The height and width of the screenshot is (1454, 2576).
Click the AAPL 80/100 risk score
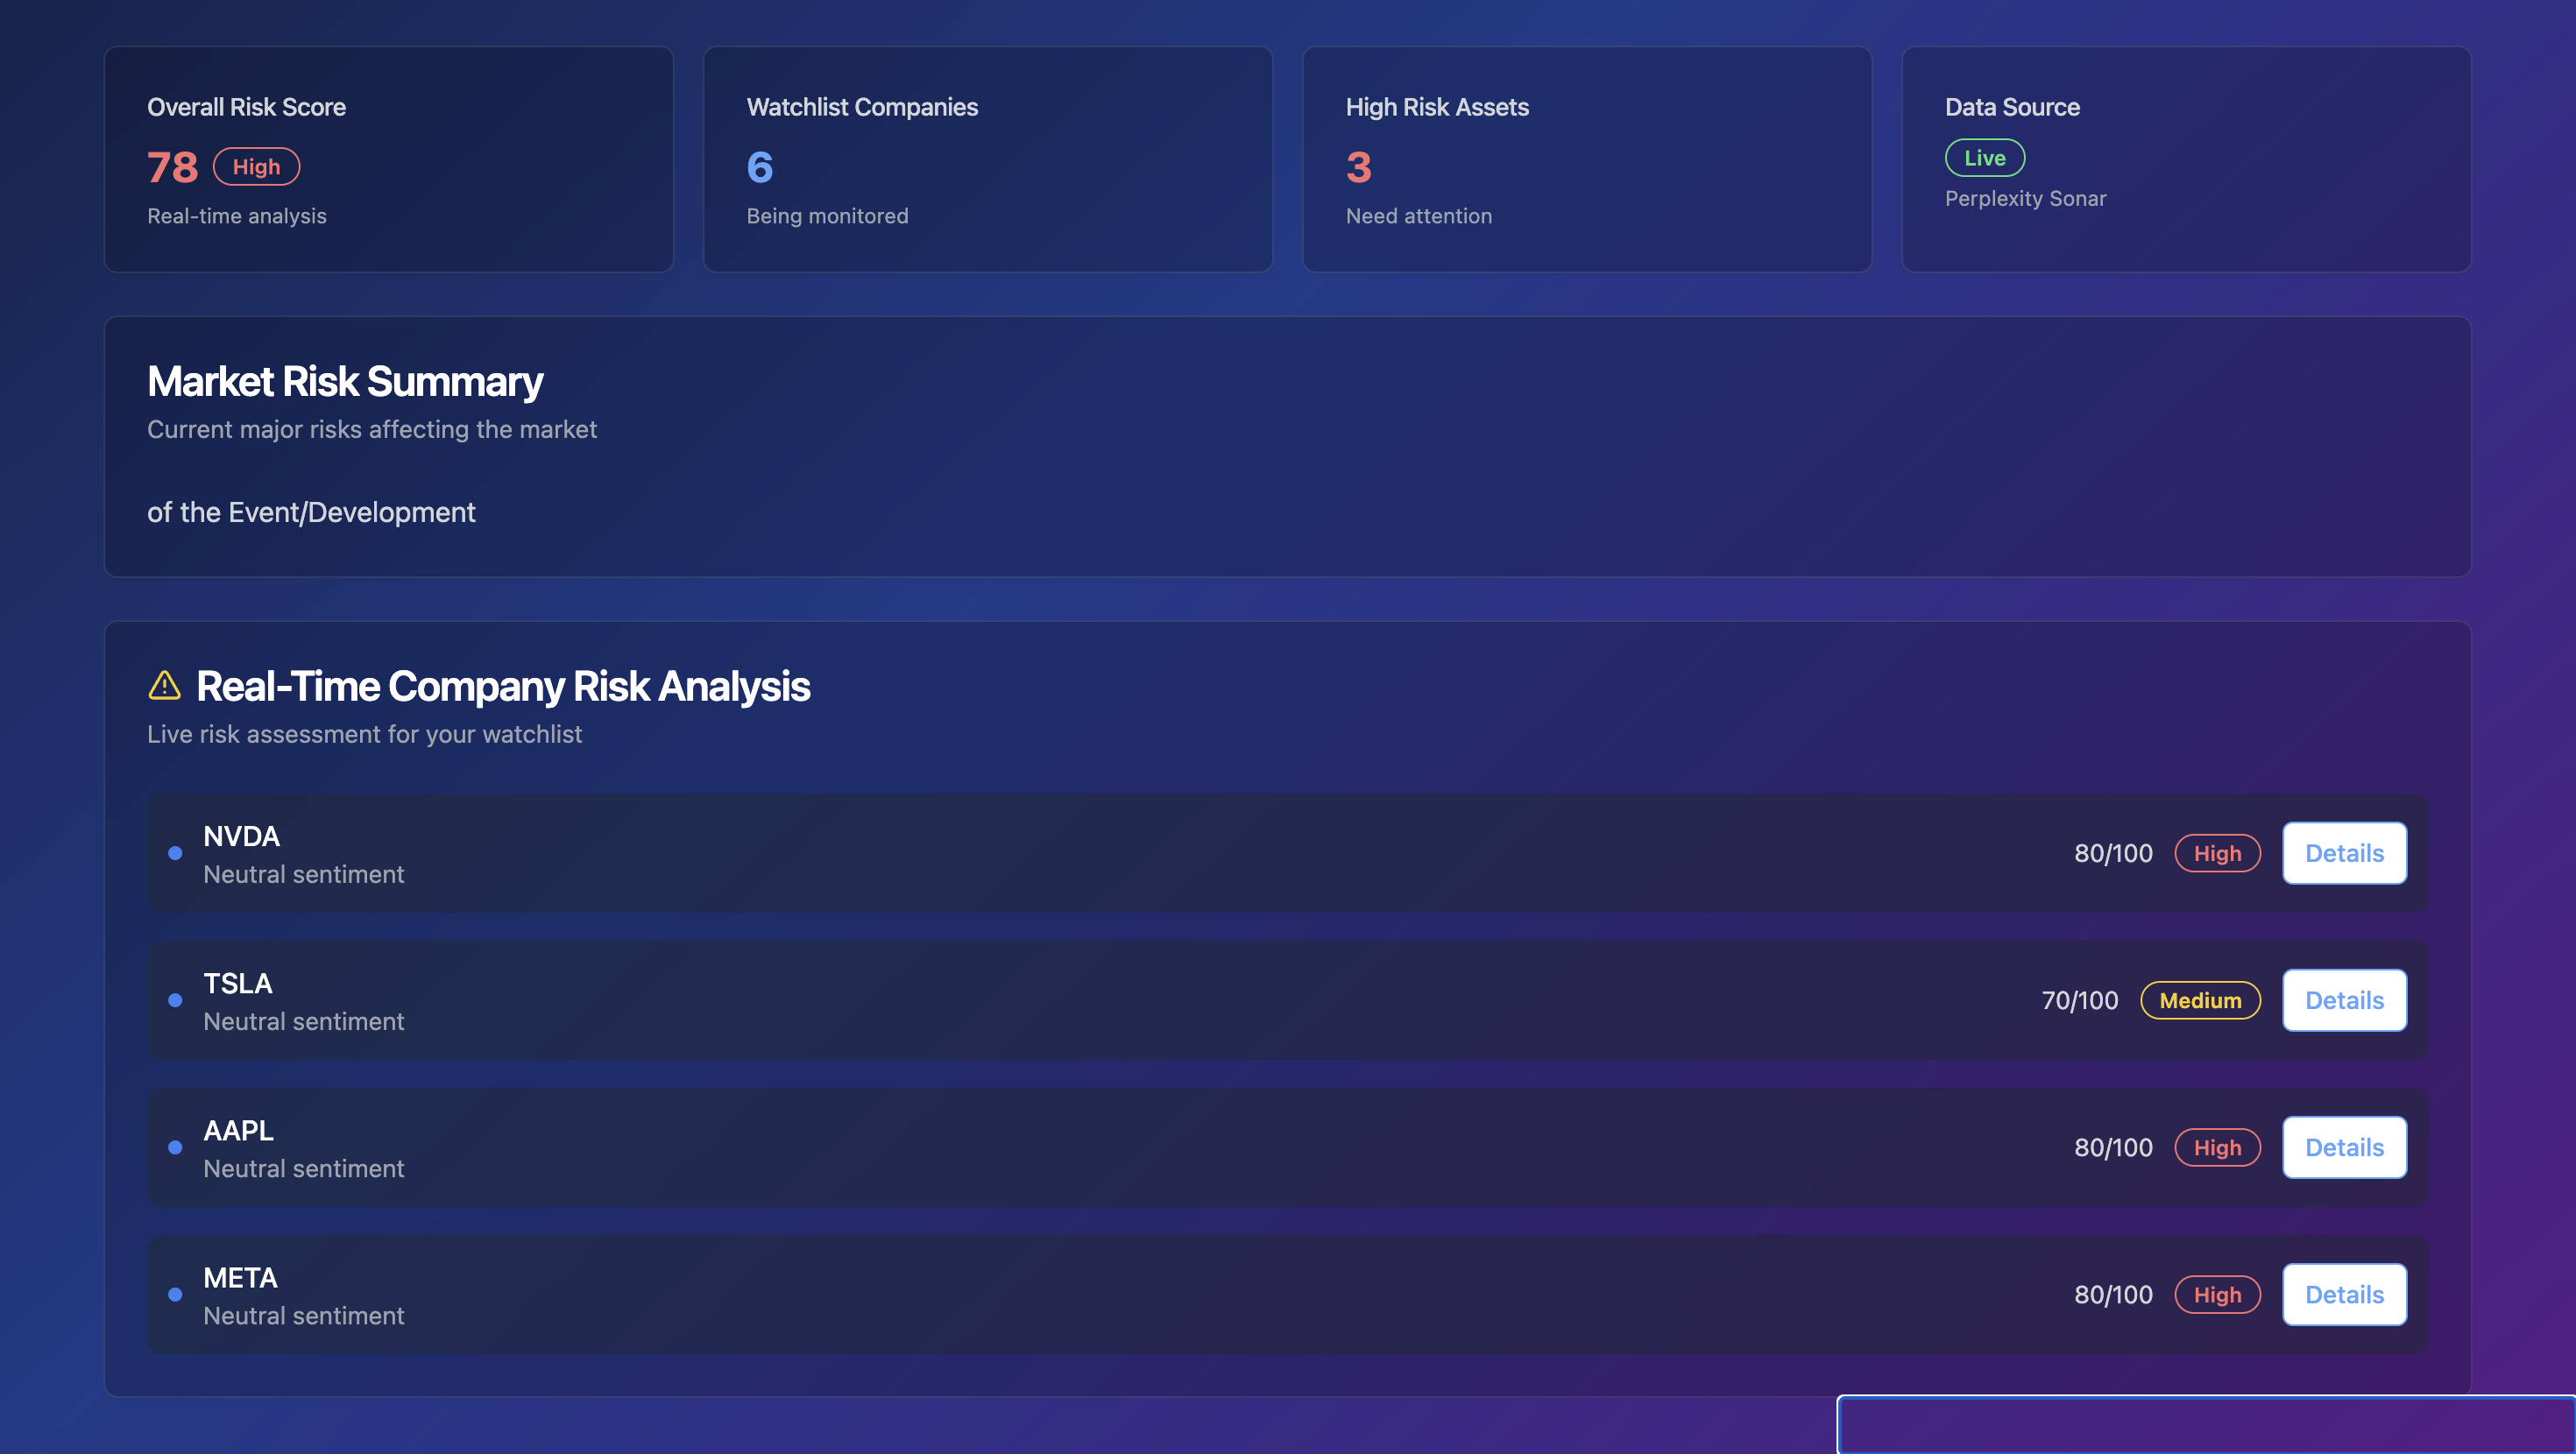(2112, 1147)
